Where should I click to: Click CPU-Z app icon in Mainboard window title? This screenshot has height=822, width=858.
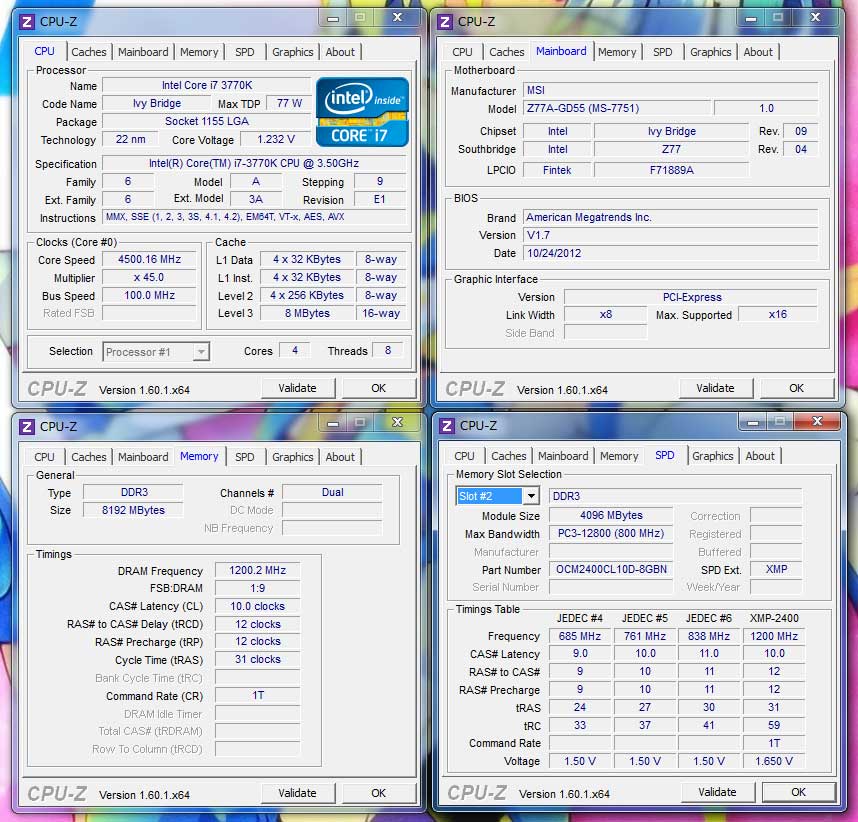[x=445, y=22]
